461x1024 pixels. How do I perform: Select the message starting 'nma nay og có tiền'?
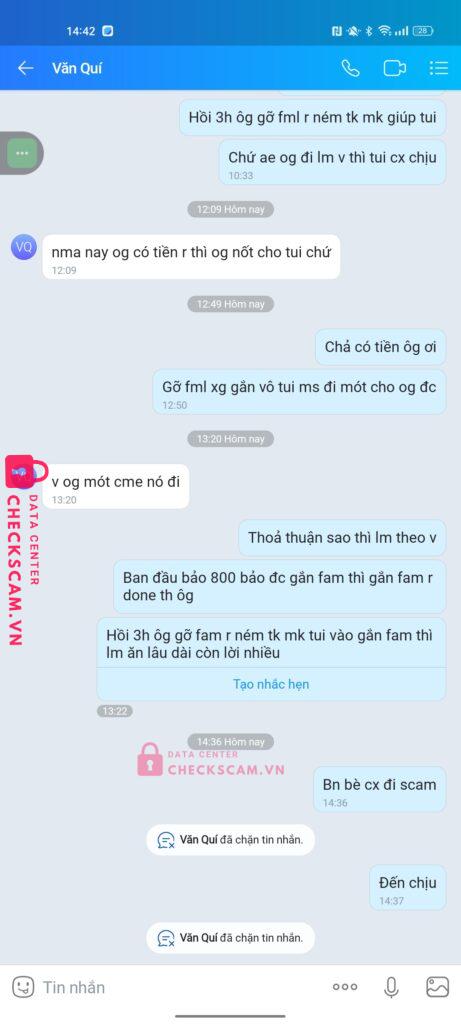191,257
